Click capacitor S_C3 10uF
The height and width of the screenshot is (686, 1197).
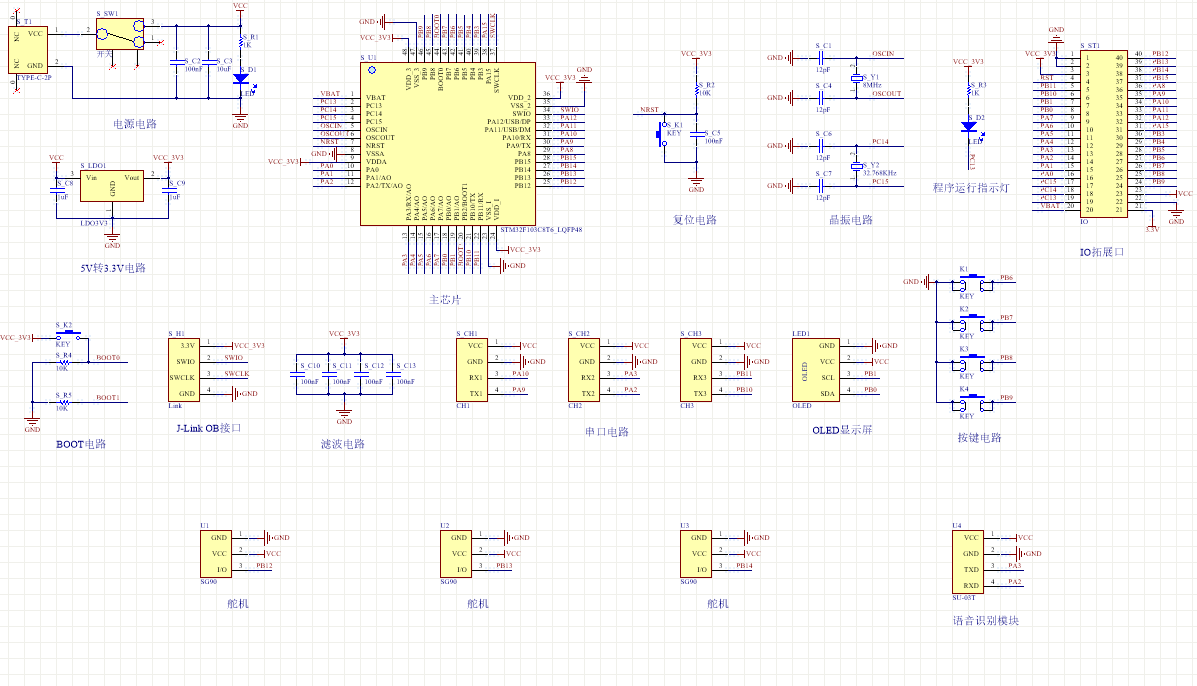(x=208, y=62)
